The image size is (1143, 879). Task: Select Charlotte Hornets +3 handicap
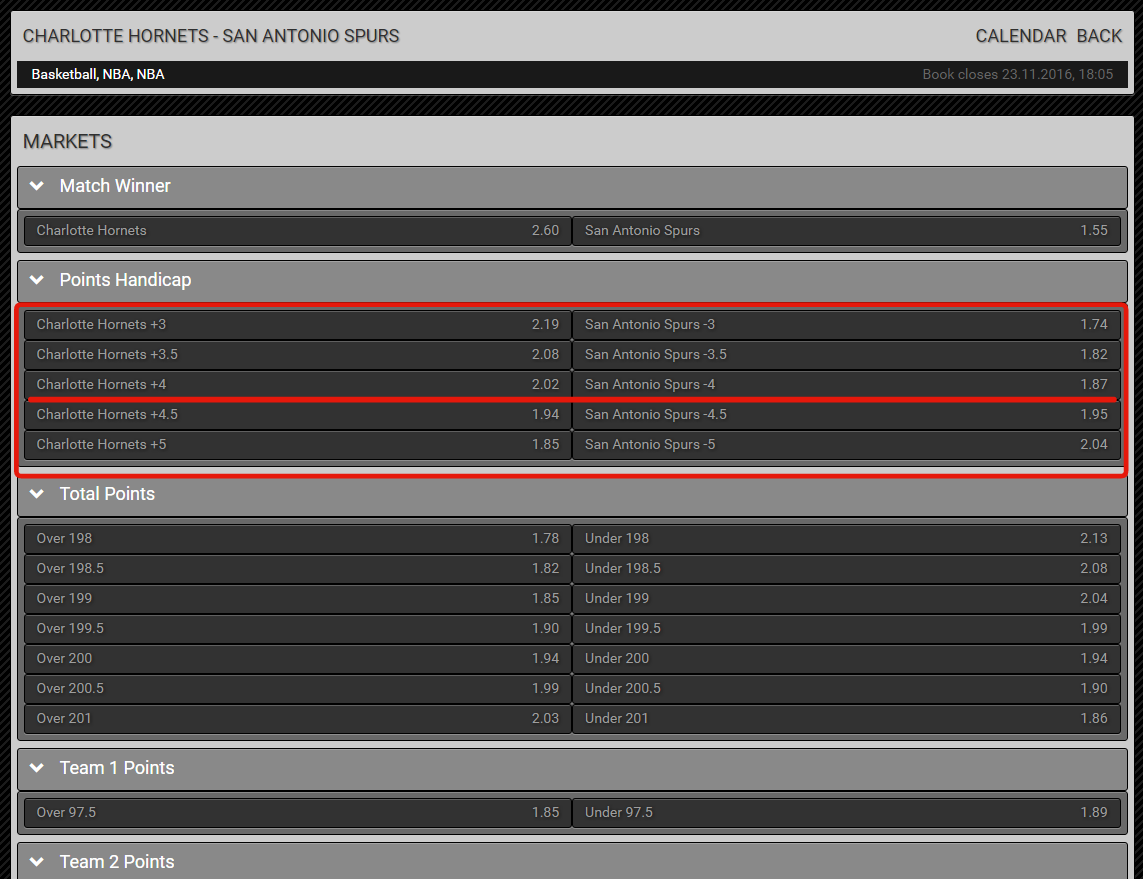(297, 324)
